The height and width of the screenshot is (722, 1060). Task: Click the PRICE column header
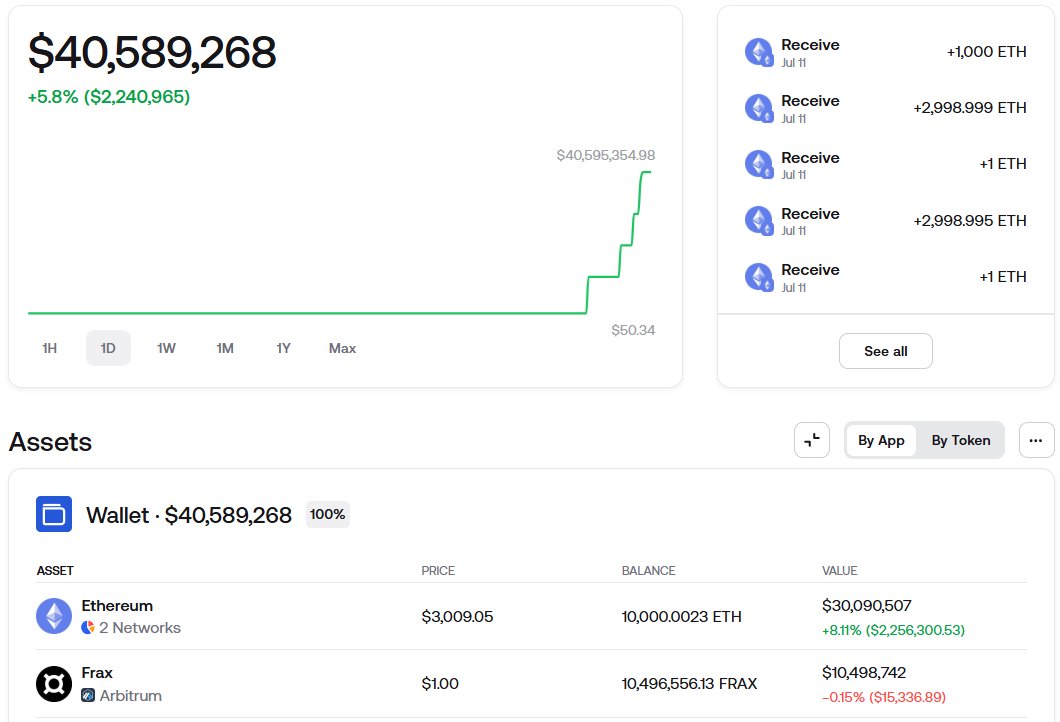click(x=438, y=571)
